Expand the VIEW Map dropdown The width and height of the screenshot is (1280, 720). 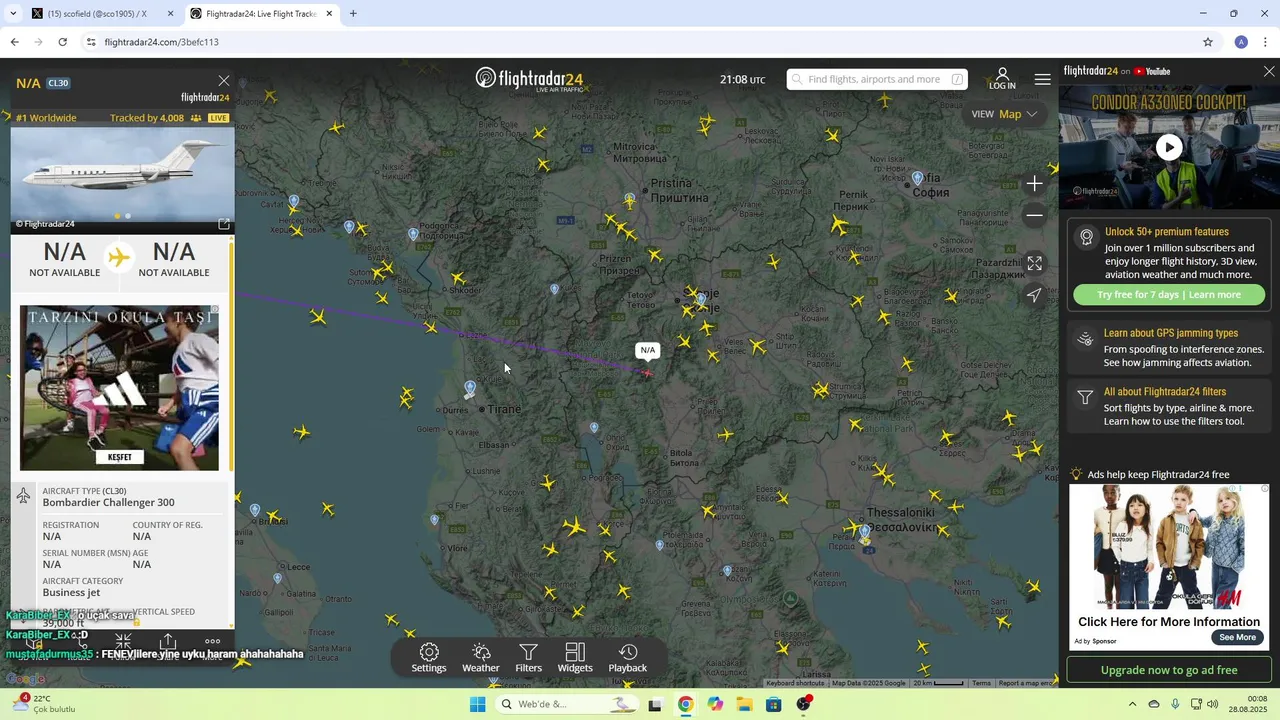coord(1005,114)
